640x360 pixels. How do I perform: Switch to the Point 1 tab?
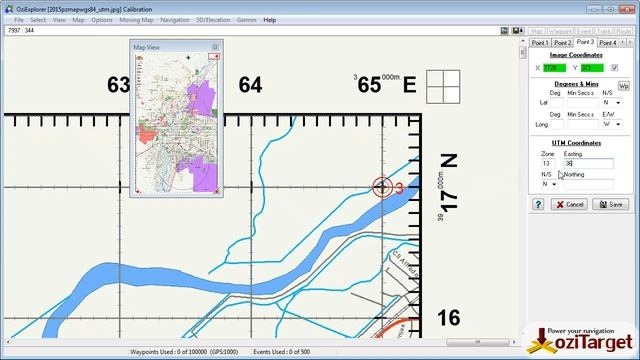point(540,42)
